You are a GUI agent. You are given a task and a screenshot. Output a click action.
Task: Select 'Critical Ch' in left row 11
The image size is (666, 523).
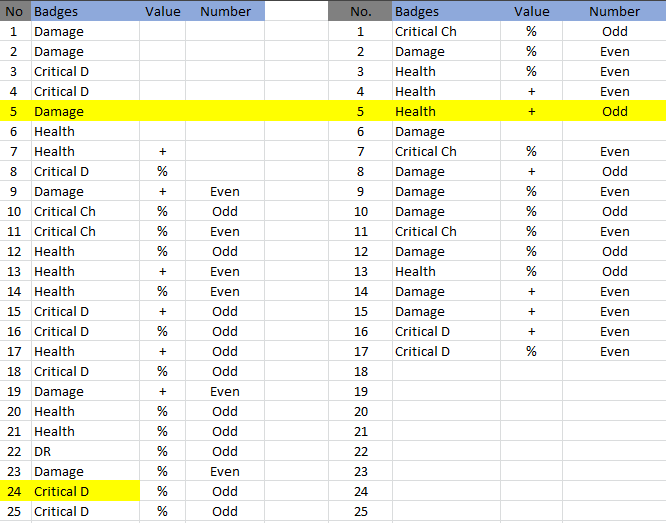(x=85, y=231)
